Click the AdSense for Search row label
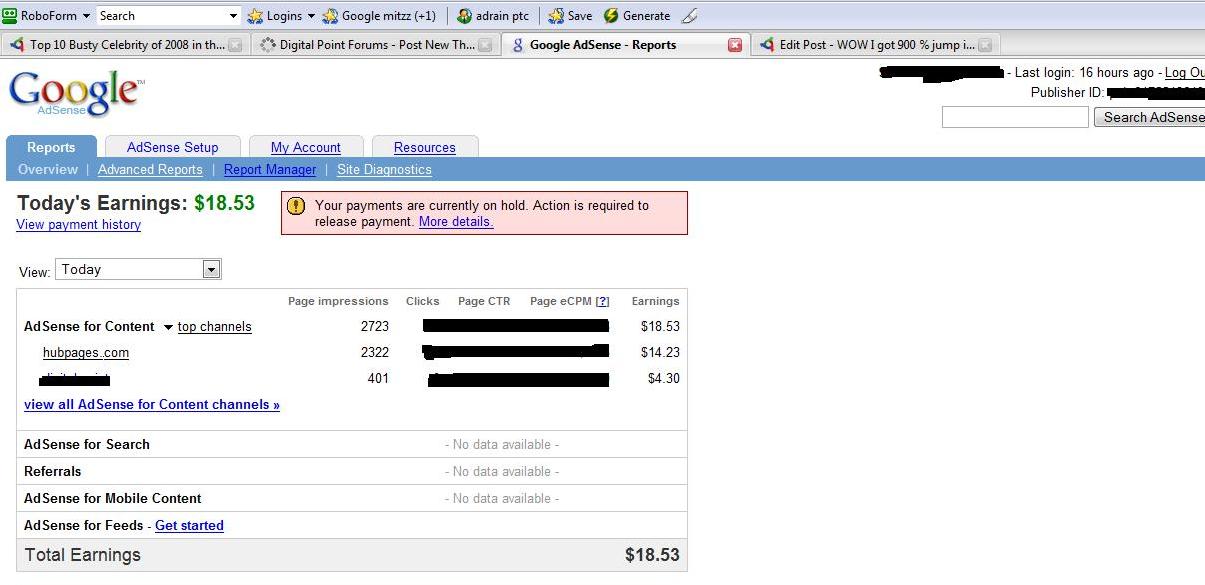 (87, 445)
